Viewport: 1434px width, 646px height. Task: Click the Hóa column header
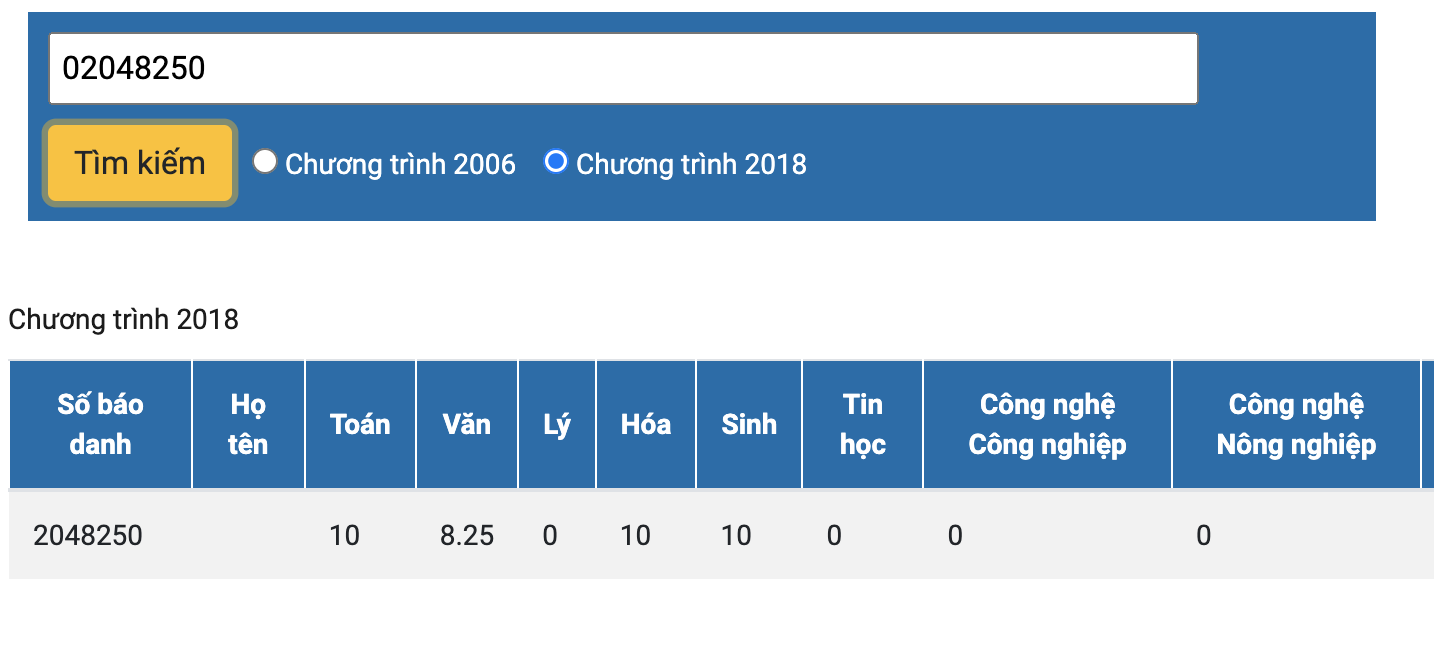pos(646,424)
